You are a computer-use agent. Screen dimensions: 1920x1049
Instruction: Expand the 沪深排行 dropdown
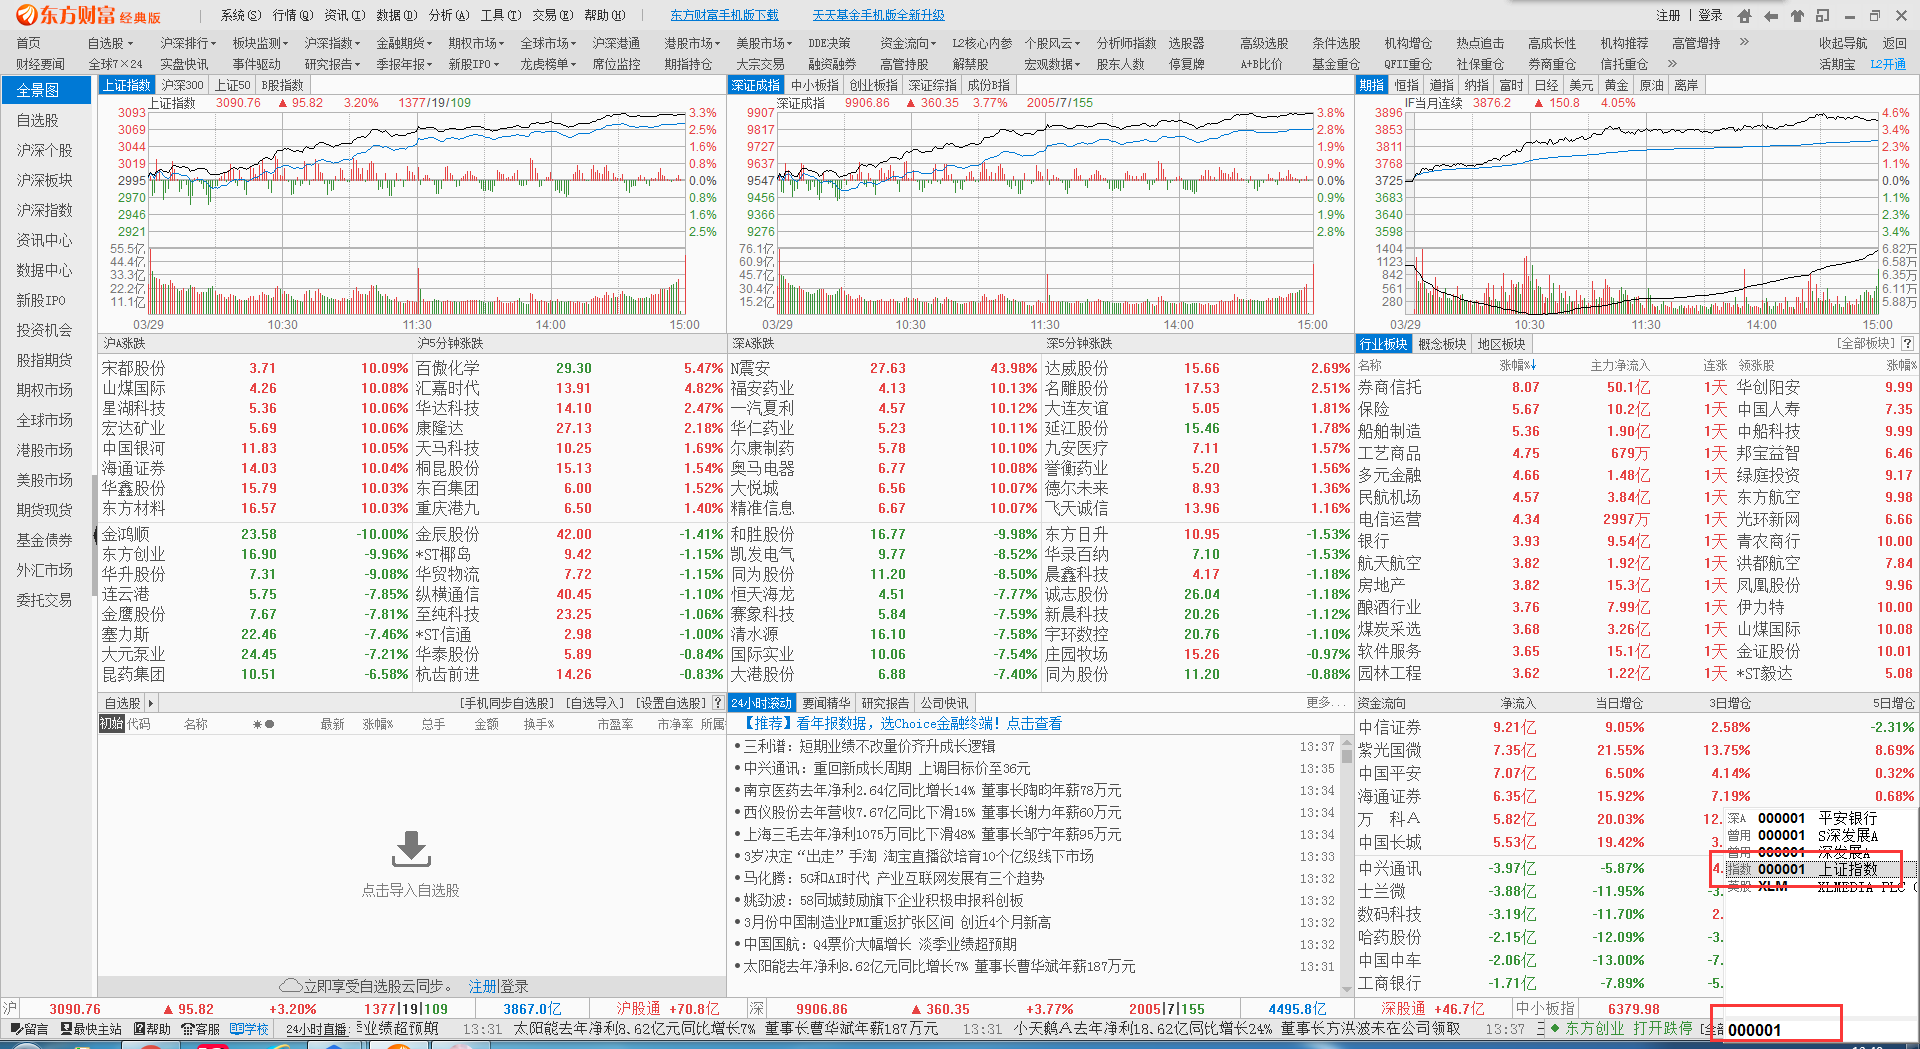tap(188, 43)
